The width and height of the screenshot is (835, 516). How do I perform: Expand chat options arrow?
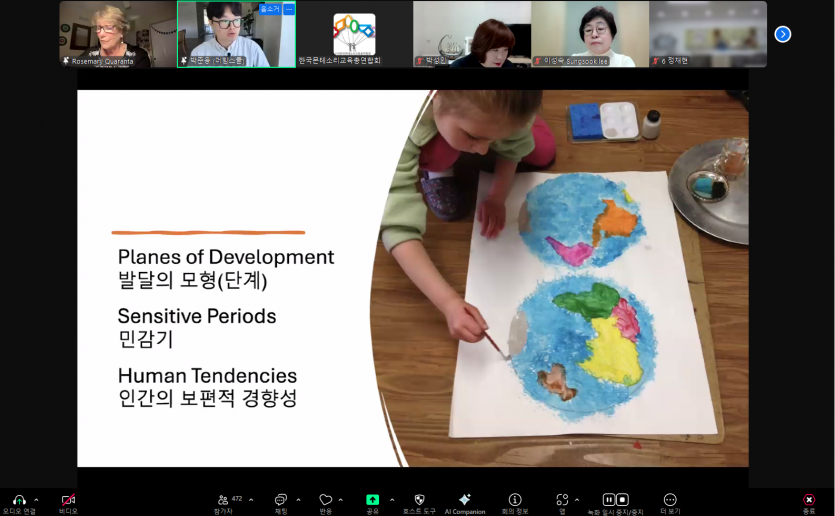(x=298, y=500)
